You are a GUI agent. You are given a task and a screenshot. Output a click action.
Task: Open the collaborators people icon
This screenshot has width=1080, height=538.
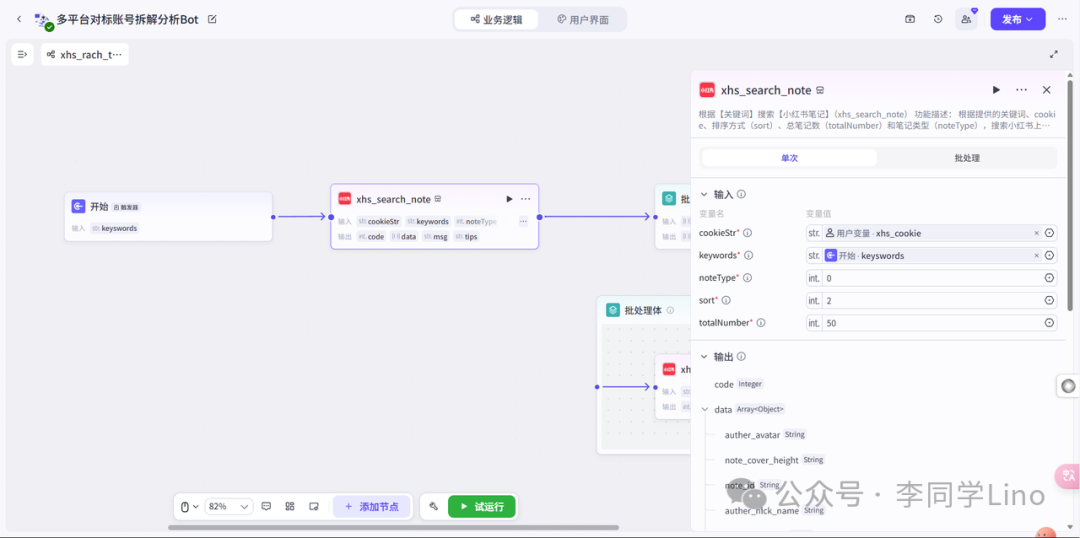(x=966, y=19)
